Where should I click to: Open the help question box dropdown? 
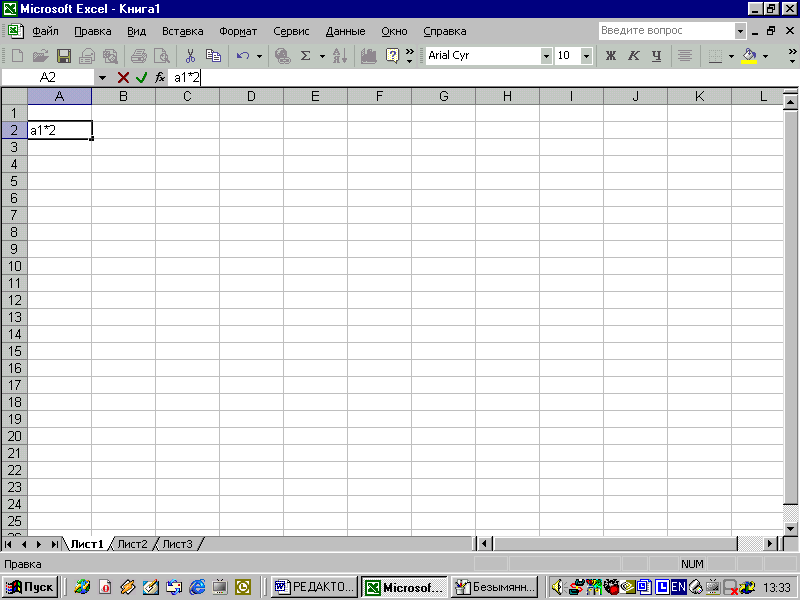pos(740,31)
